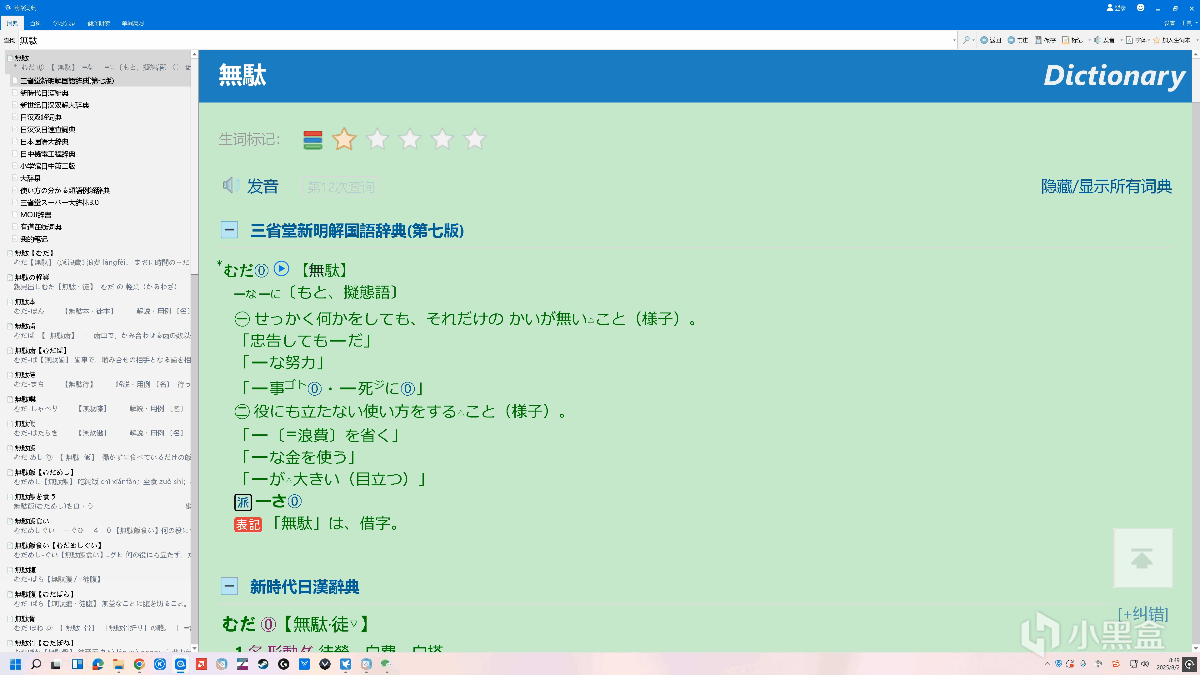Screen dimensions: 1200x675
Task: Click the [+纠错] link
Action: (x=1143, y=614)
